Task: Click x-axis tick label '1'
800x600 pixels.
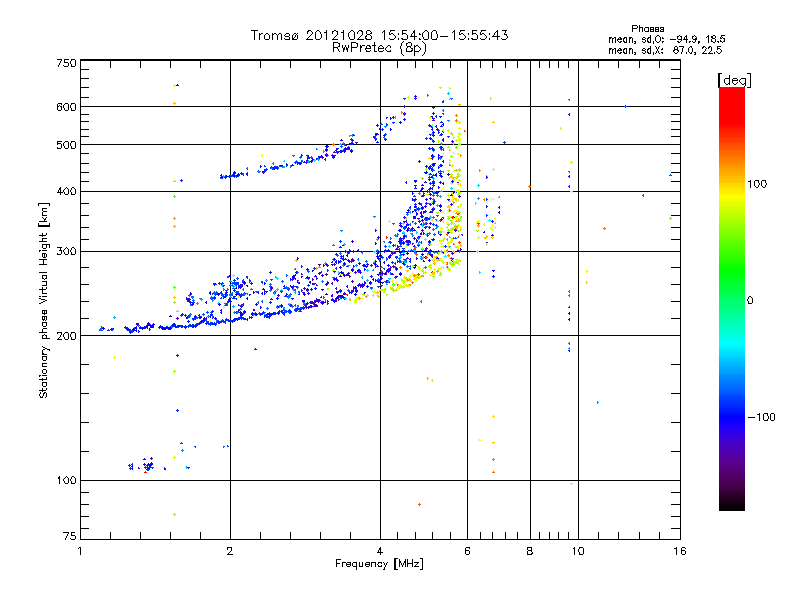Action: pyautogui.click(x=80, y=551)
